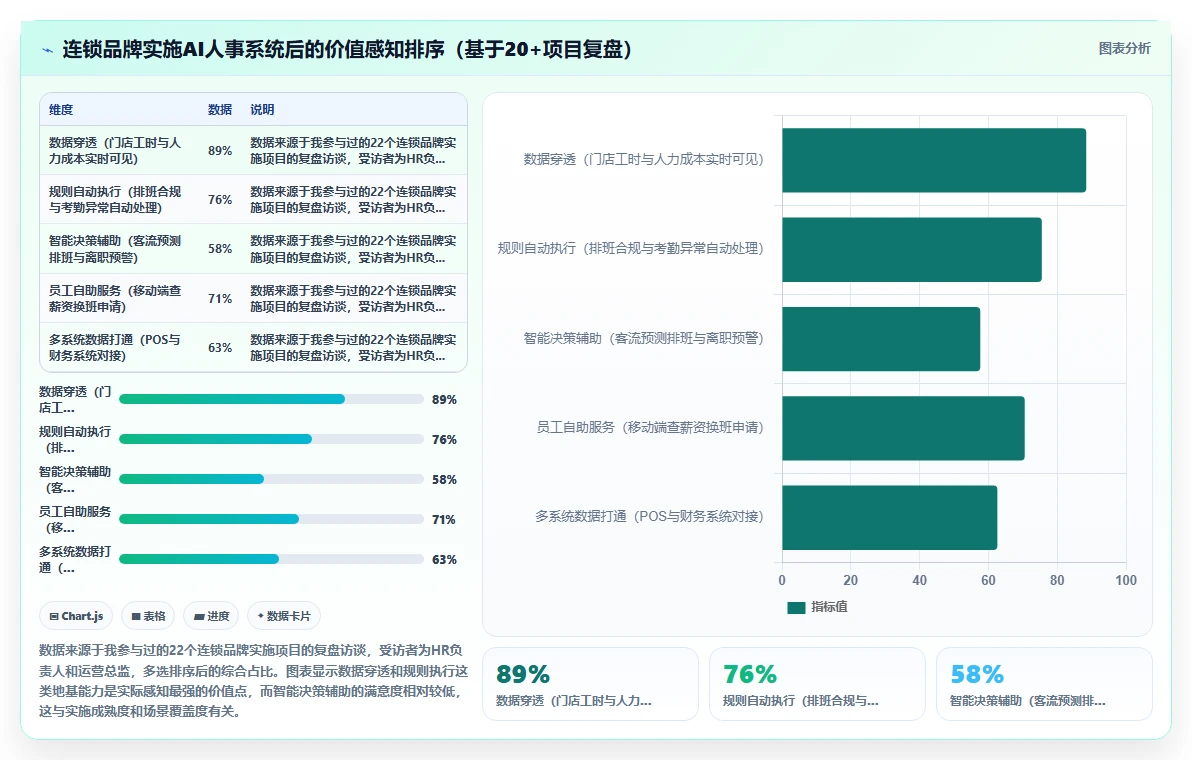Click the 89% 数据穿透 data card

point(590,684)
